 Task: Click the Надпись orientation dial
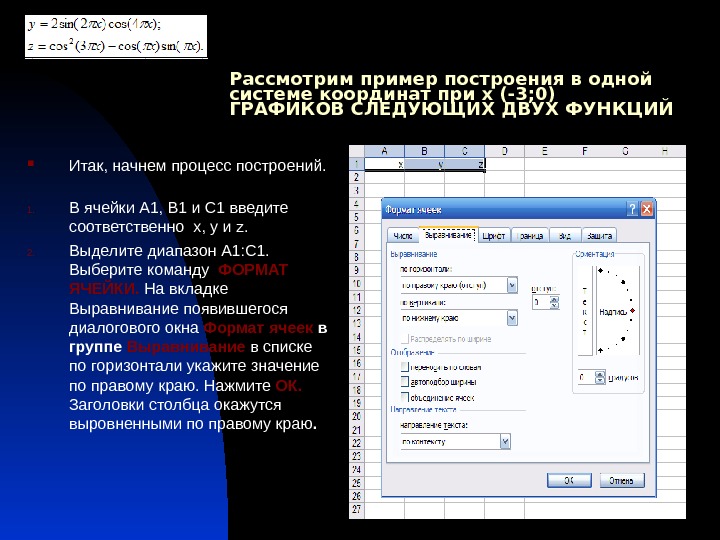[x=617, y=311]
